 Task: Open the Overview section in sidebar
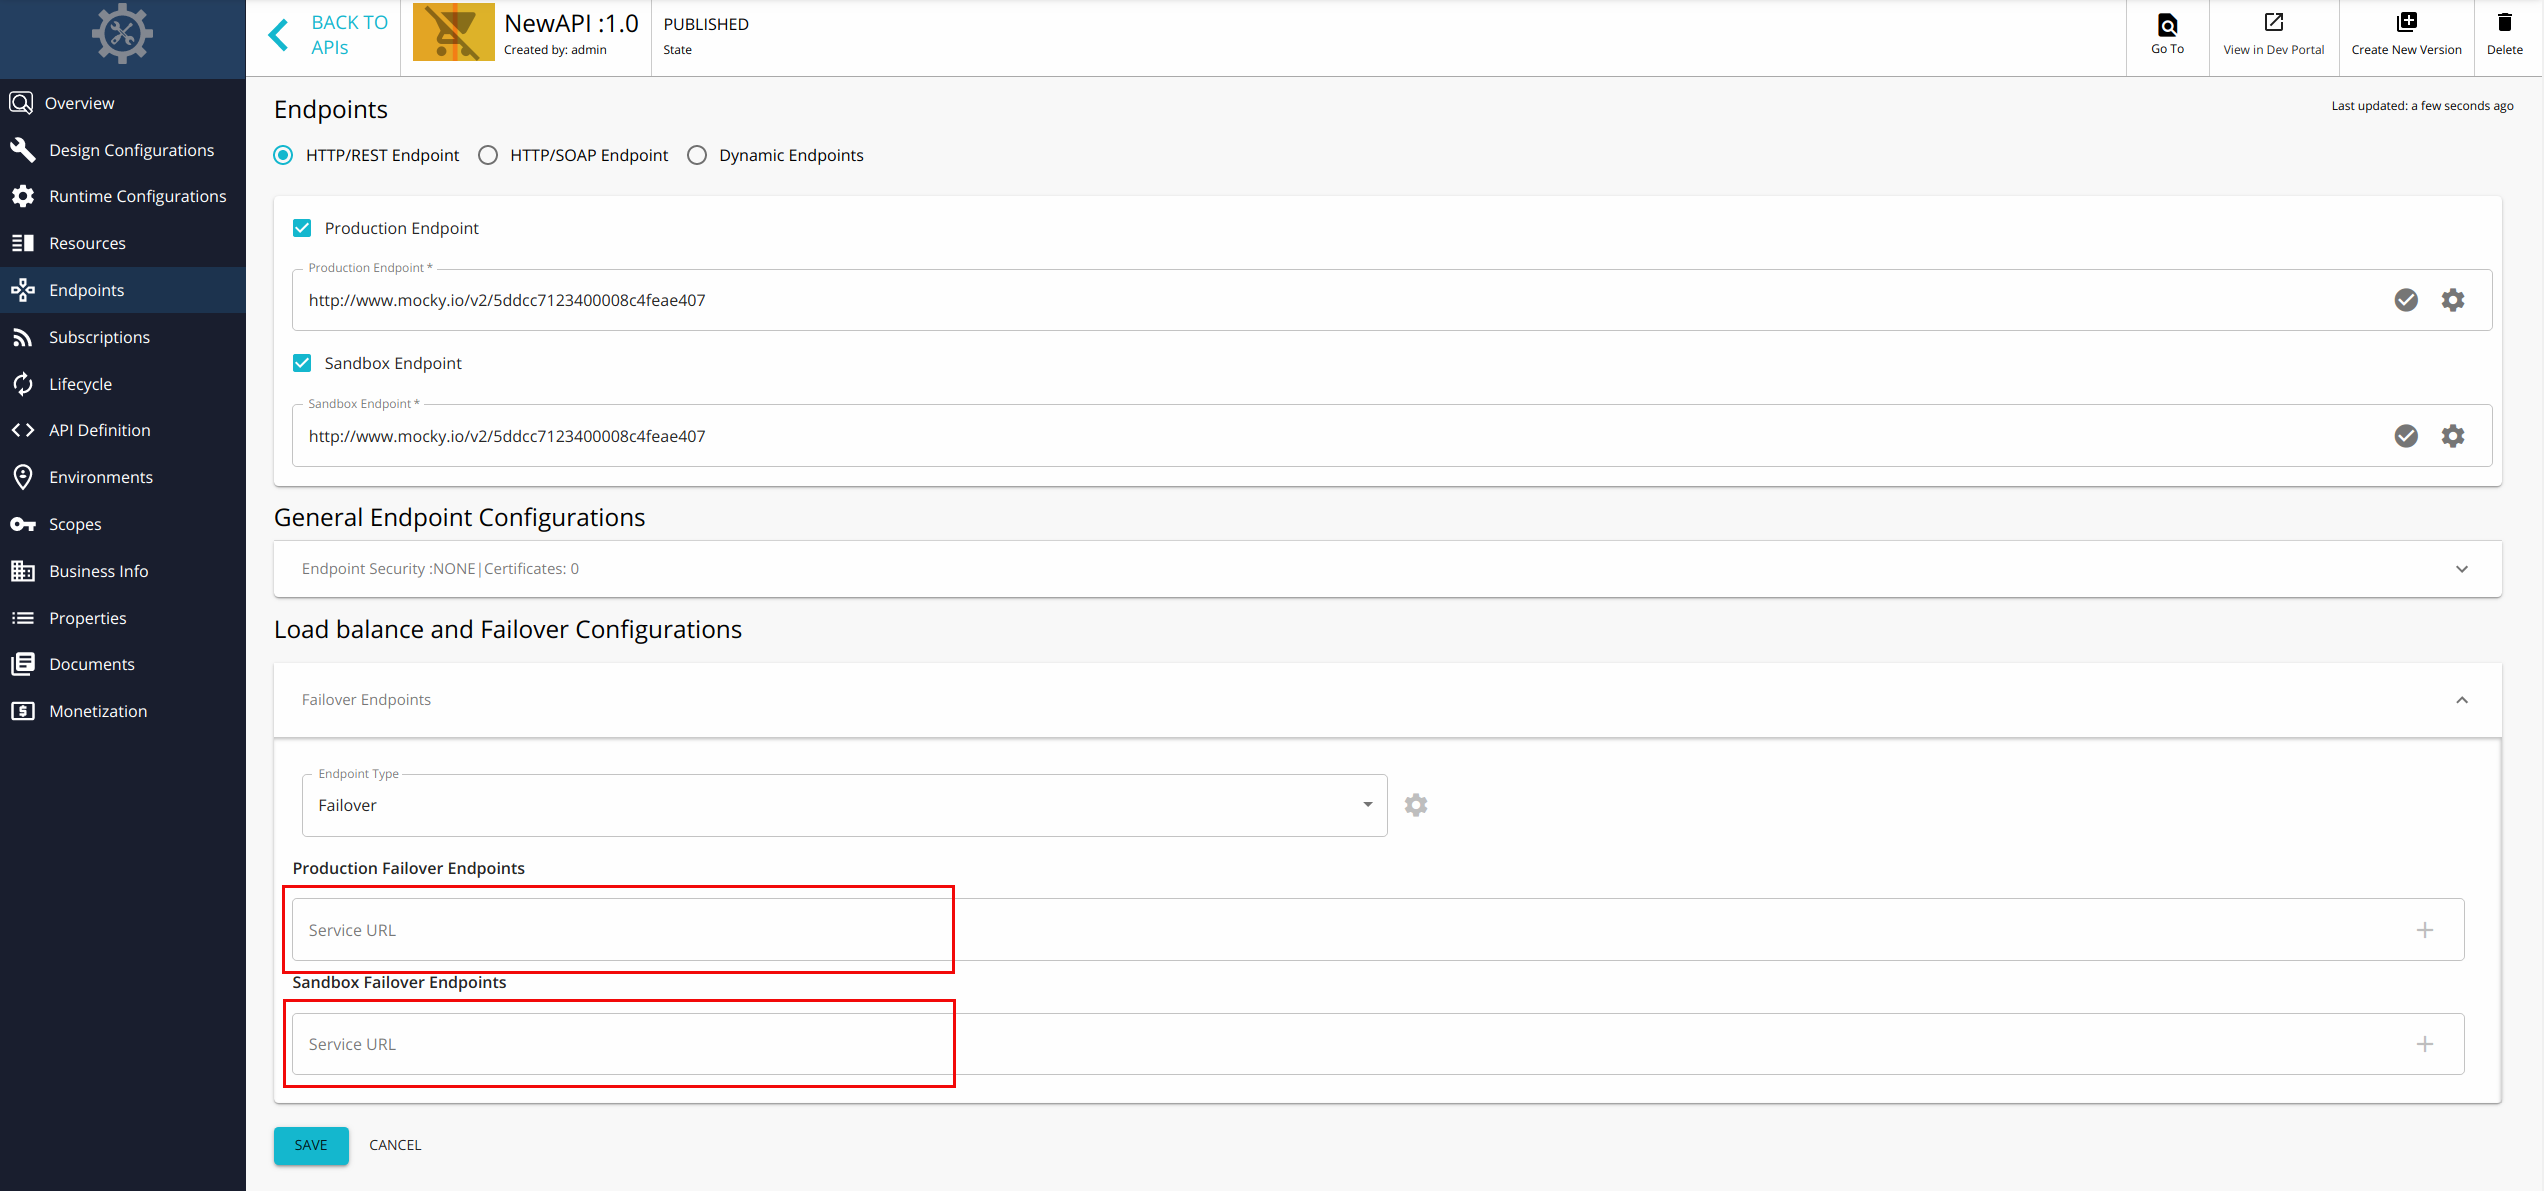[79, 102]
